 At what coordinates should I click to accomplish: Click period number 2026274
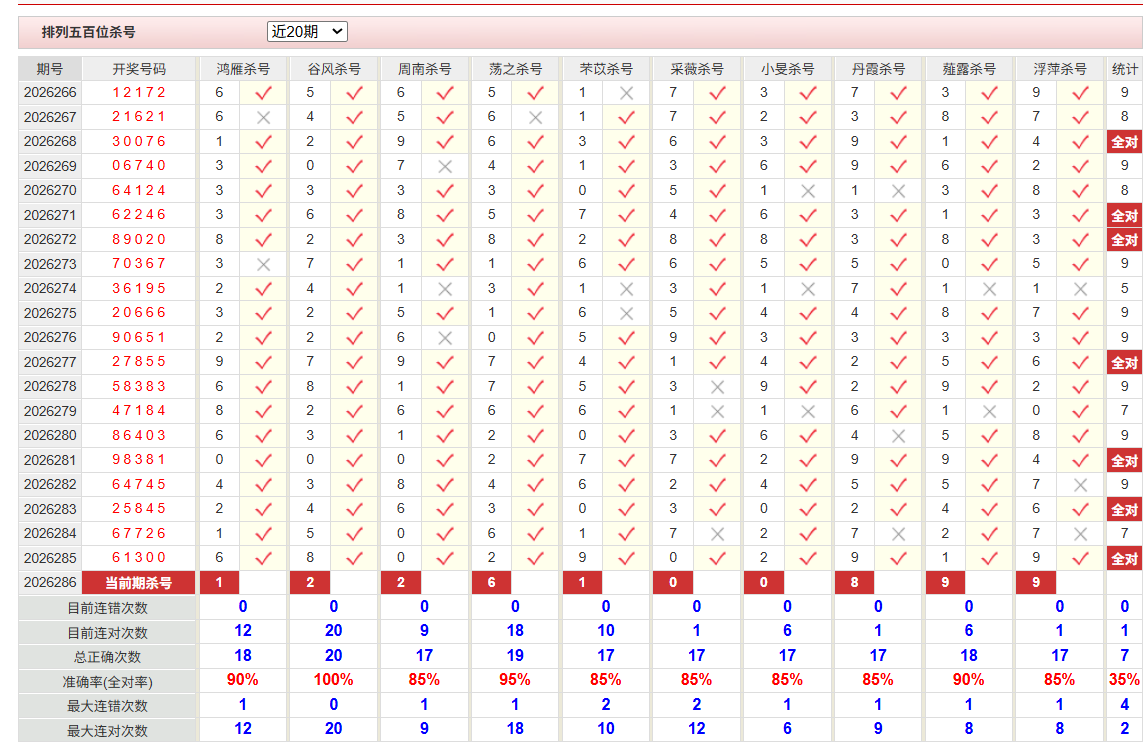tap(50, 289)
